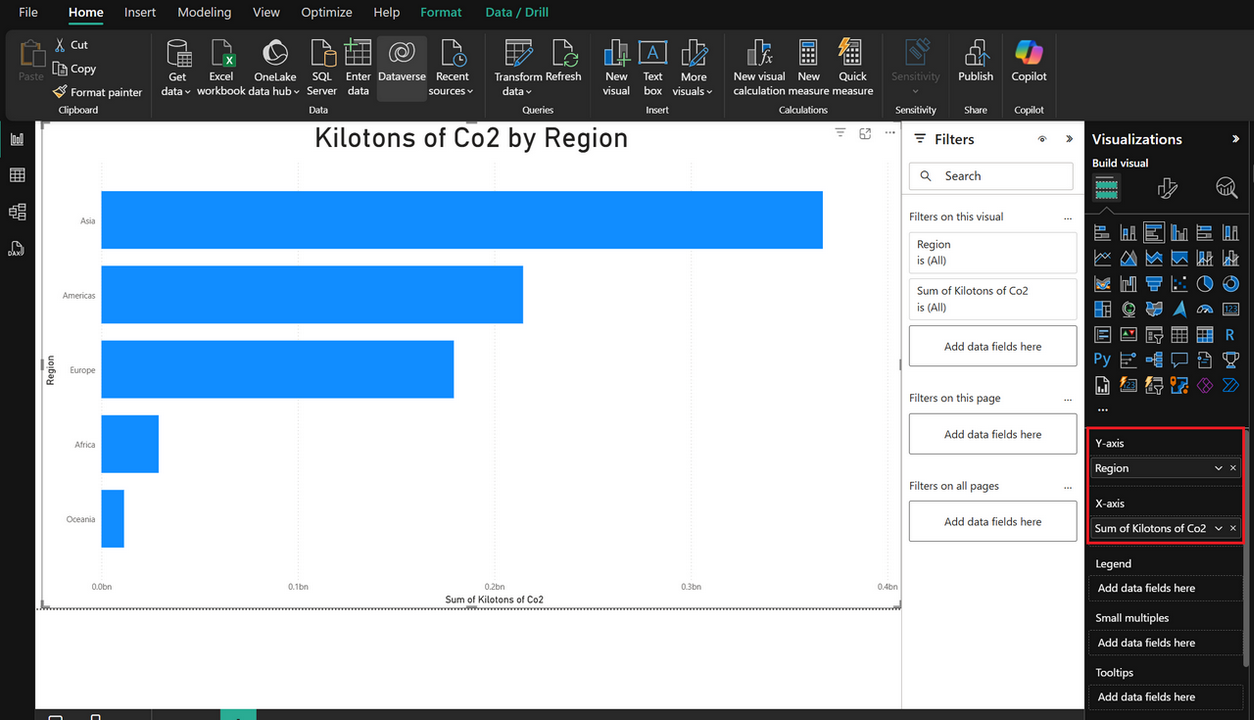1254x720 pixels.
Task: Pick the Scatter chart visualization icon
Action: pos(1179,284)
